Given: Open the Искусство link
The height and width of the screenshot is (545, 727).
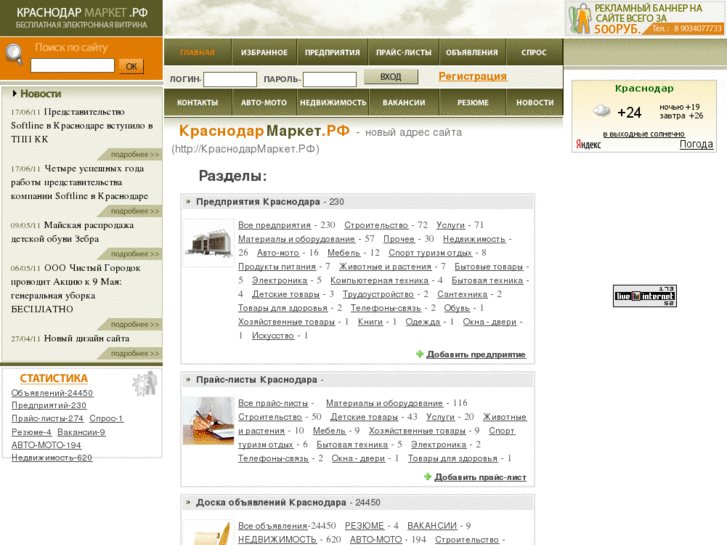Looking at the screenshot, I should click(273, 335).
